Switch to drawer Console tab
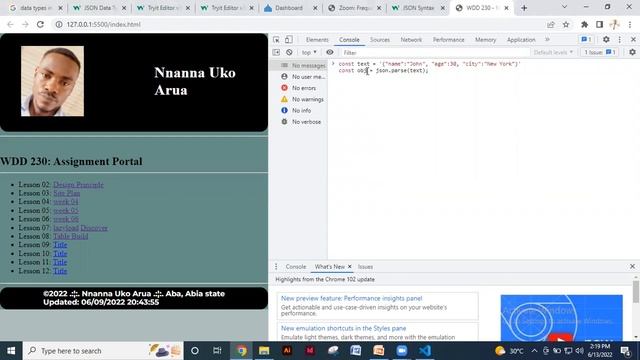 [296, 267]
